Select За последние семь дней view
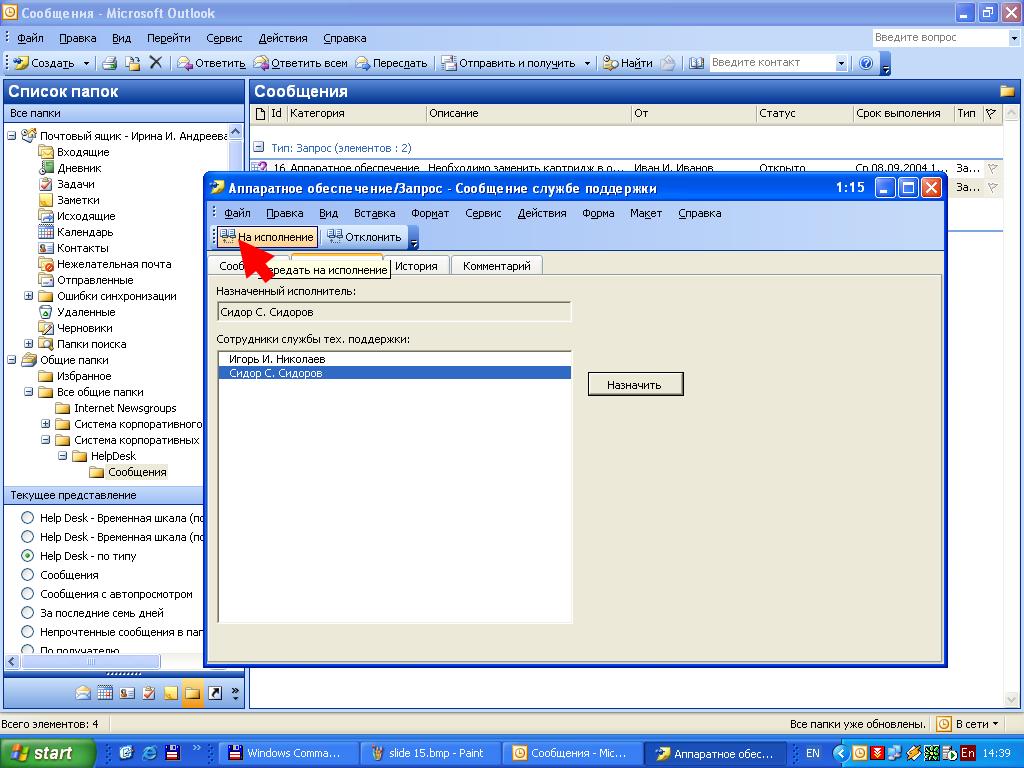 pos(27,613)
